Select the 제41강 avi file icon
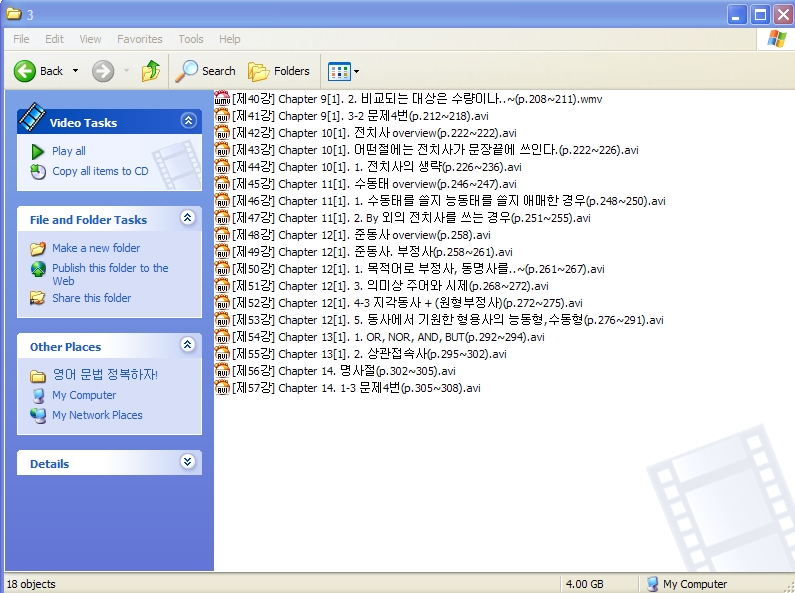 point(222,116)
